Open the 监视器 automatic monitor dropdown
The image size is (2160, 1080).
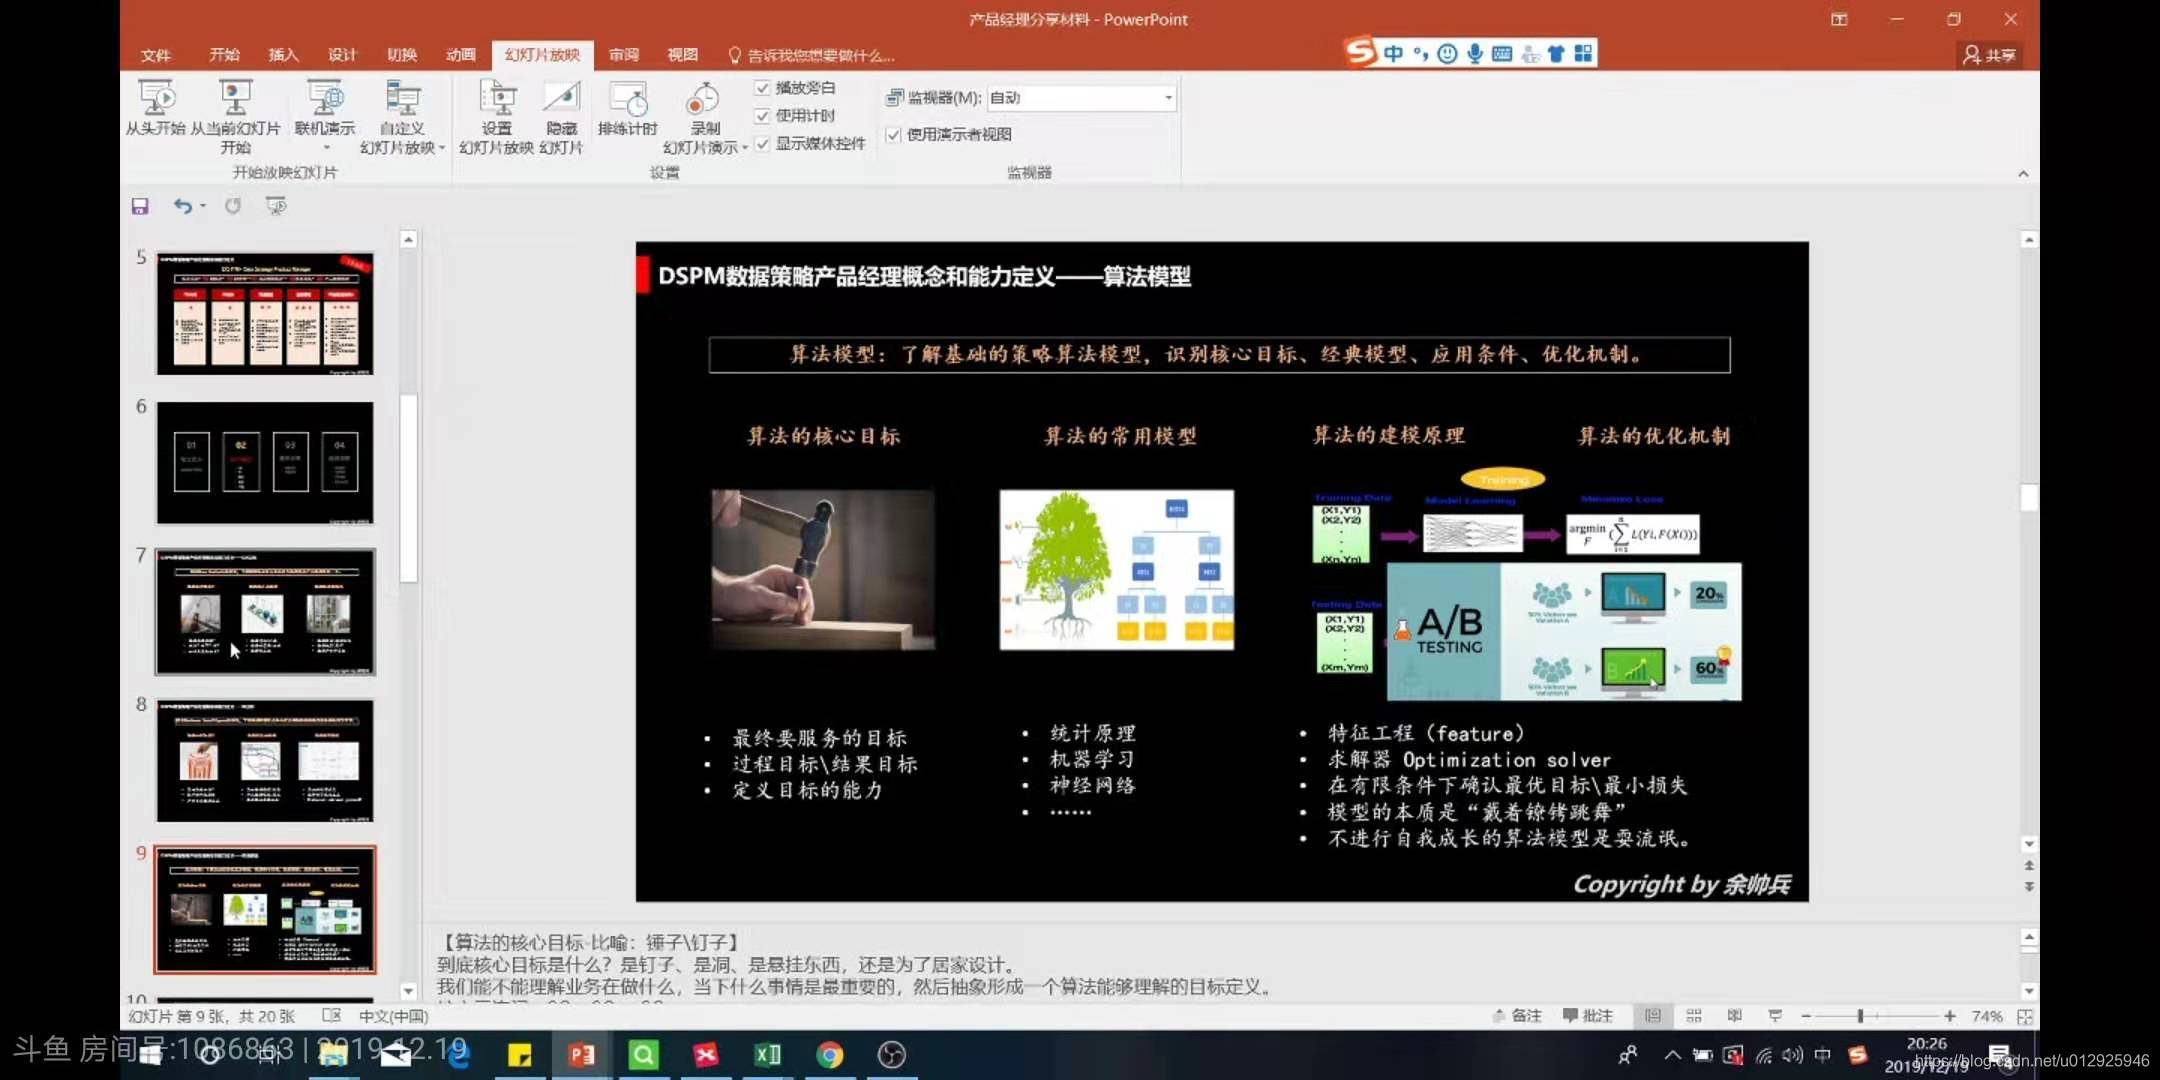pyautogui.click(x=1167, y=97)
